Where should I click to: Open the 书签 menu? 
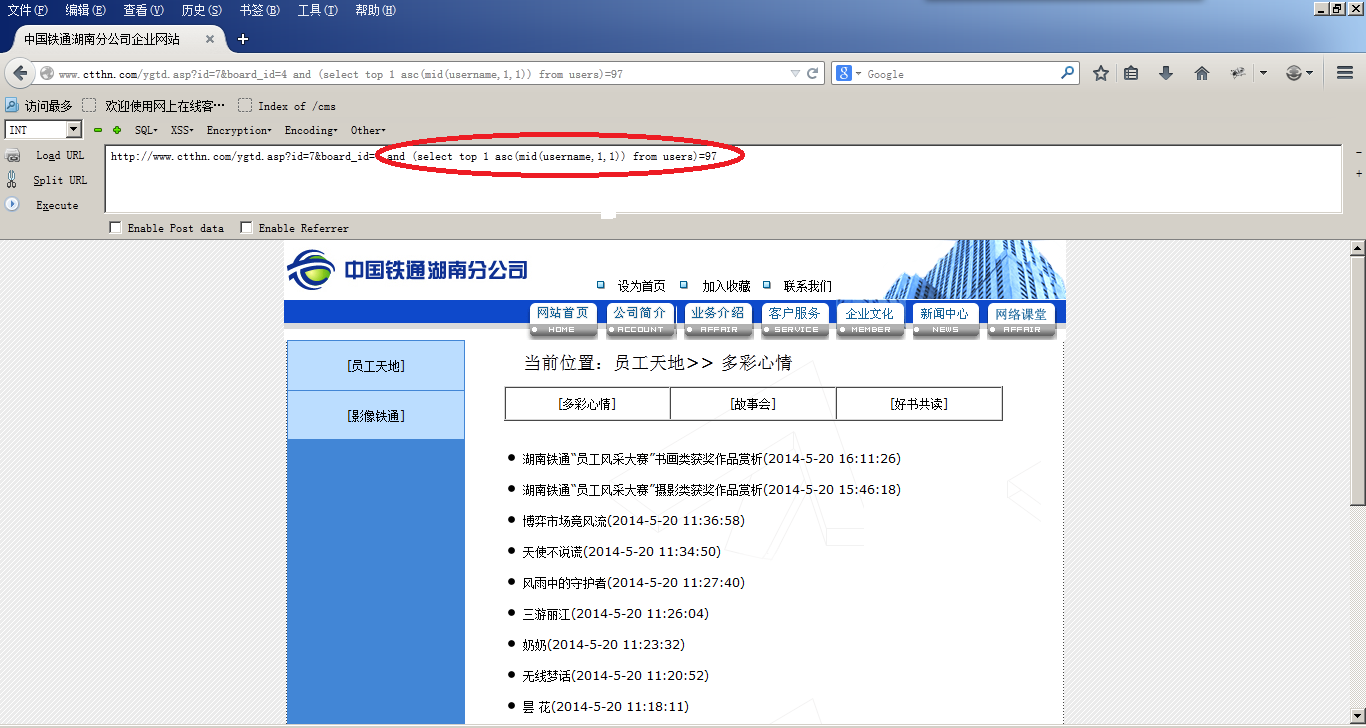(259, 10)
